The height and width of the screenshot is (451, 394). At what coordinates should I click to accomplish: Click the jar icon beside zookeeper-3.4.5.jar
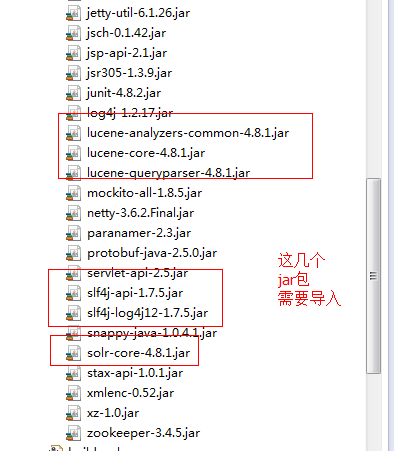(x=73, y=433)
